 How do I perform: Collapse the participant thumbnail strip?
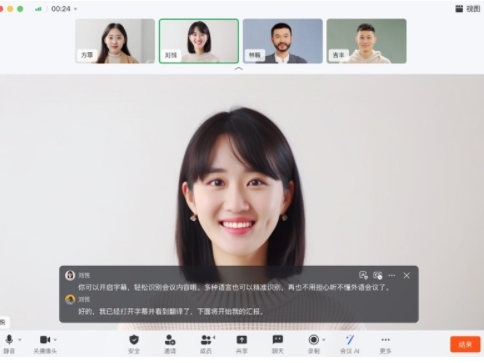click(239, 69)
